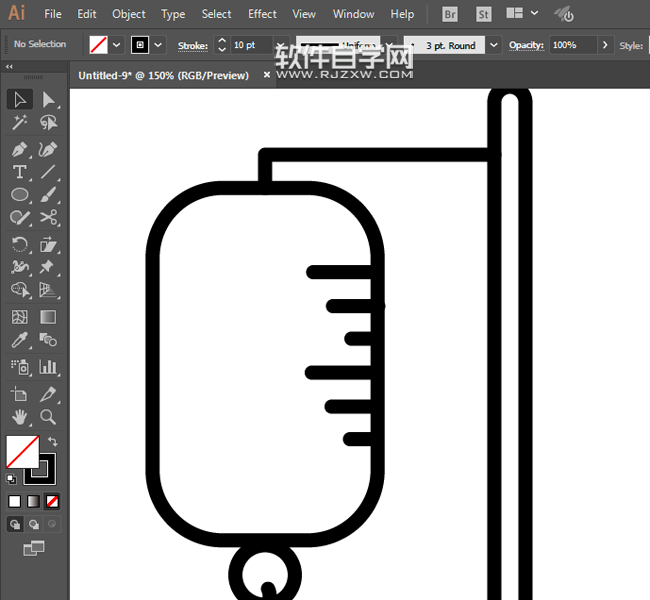Switch to the Untitled-9 document tab
Screen dimensions: 650x600
163,75
